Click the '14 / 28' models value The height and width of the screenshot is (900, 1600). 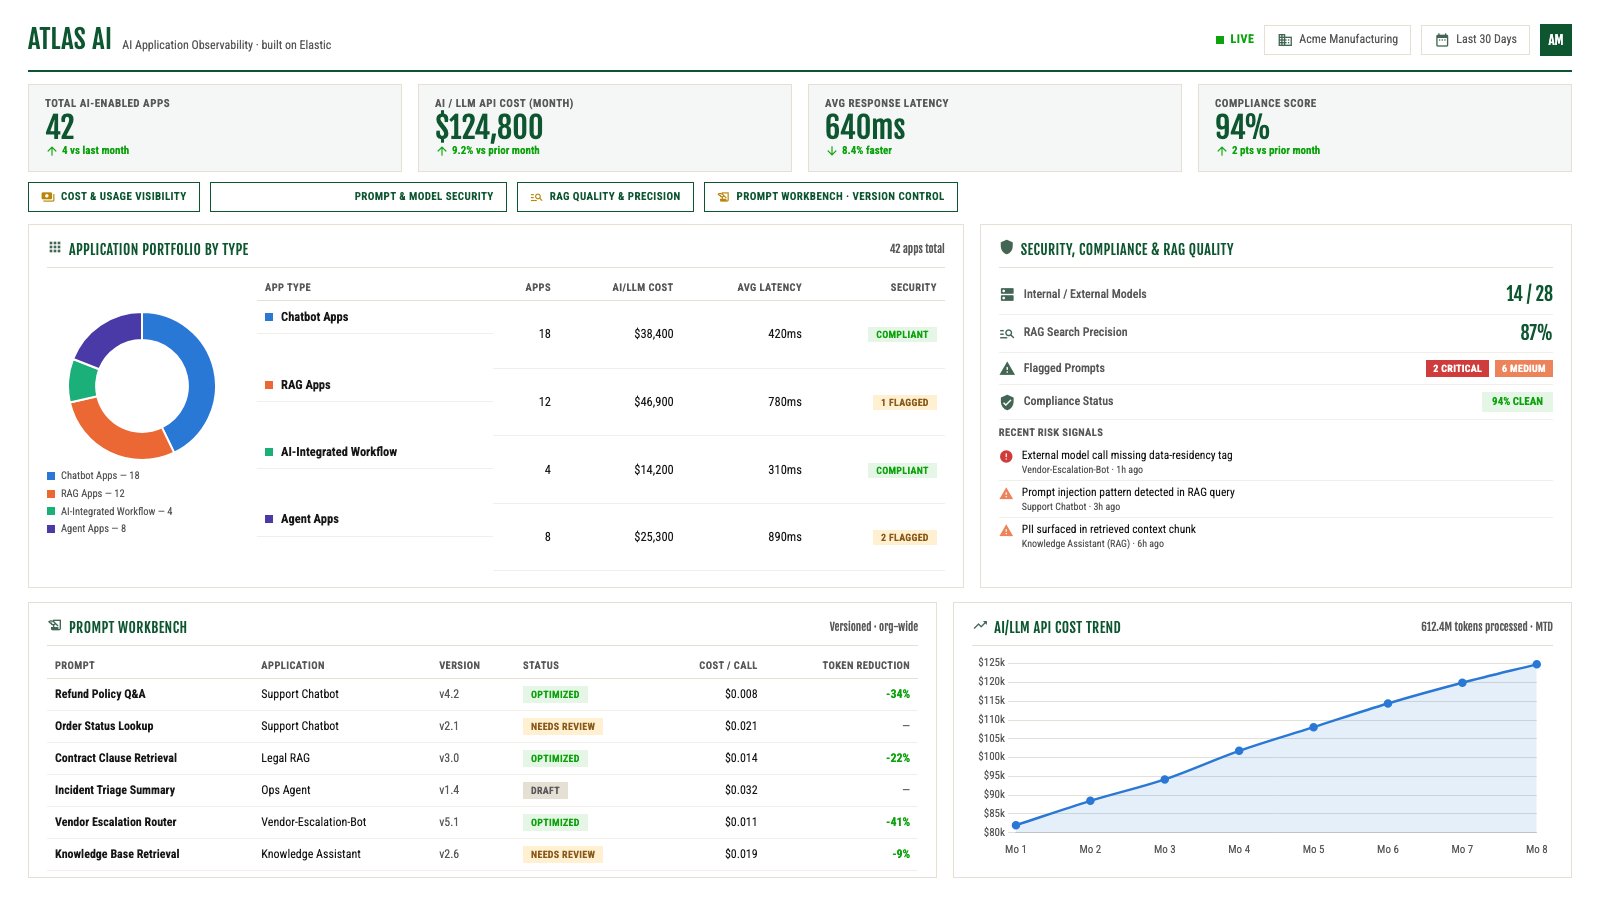point(1529,294)
